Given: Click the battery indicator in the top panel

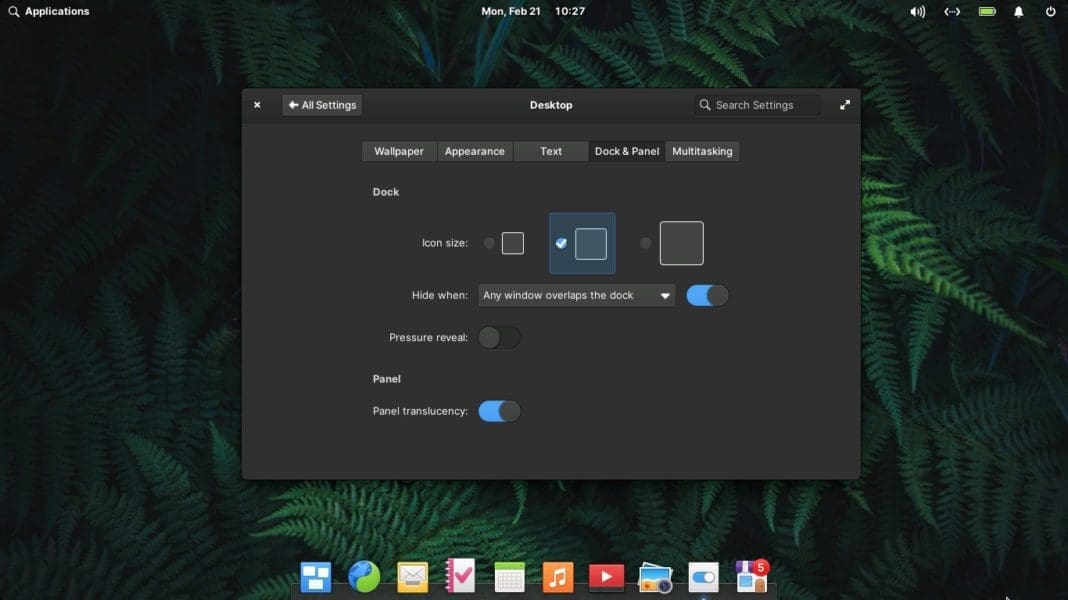Looking at the screenshot, I should [986, 11].
